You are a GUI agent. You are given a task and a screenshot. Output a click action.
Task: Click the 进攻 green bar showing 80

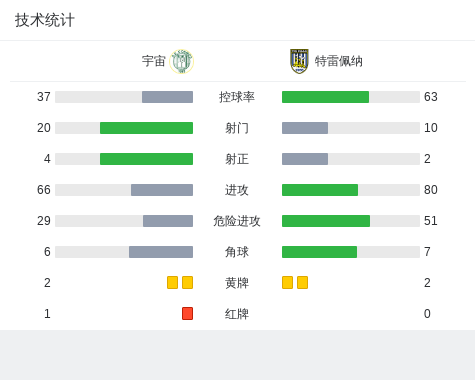(320, 190)
